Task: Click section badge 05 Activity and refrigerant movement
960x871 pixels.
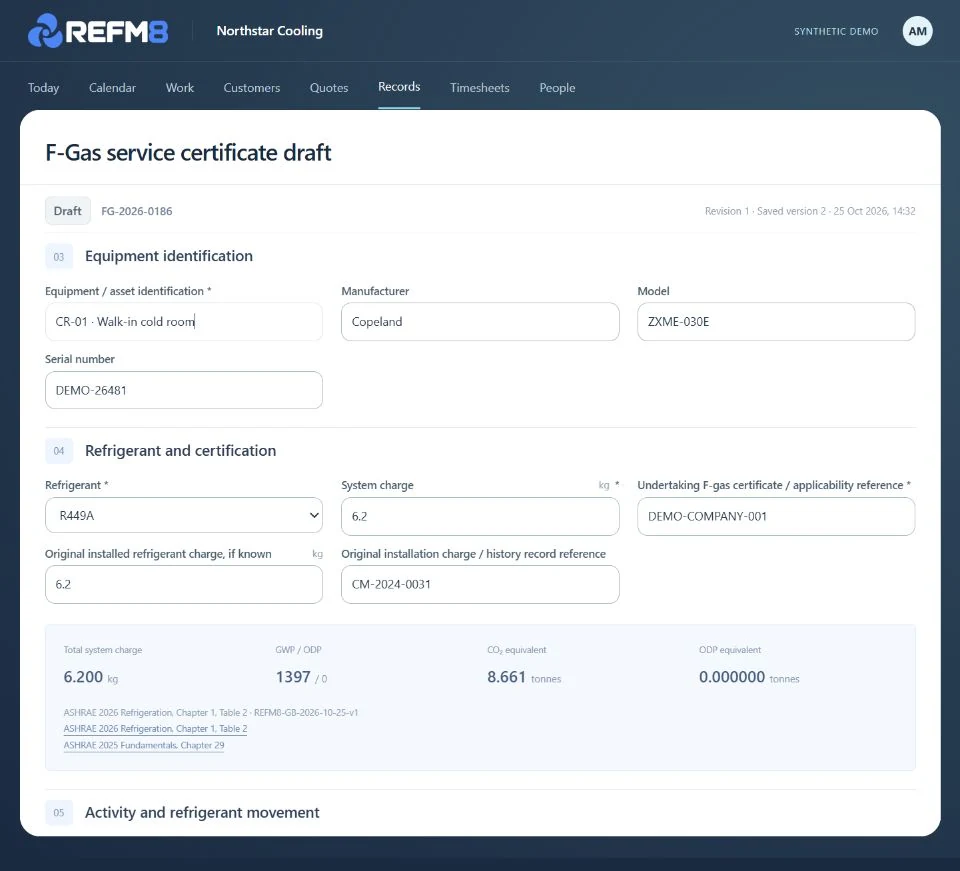Action: coord(59,813)
